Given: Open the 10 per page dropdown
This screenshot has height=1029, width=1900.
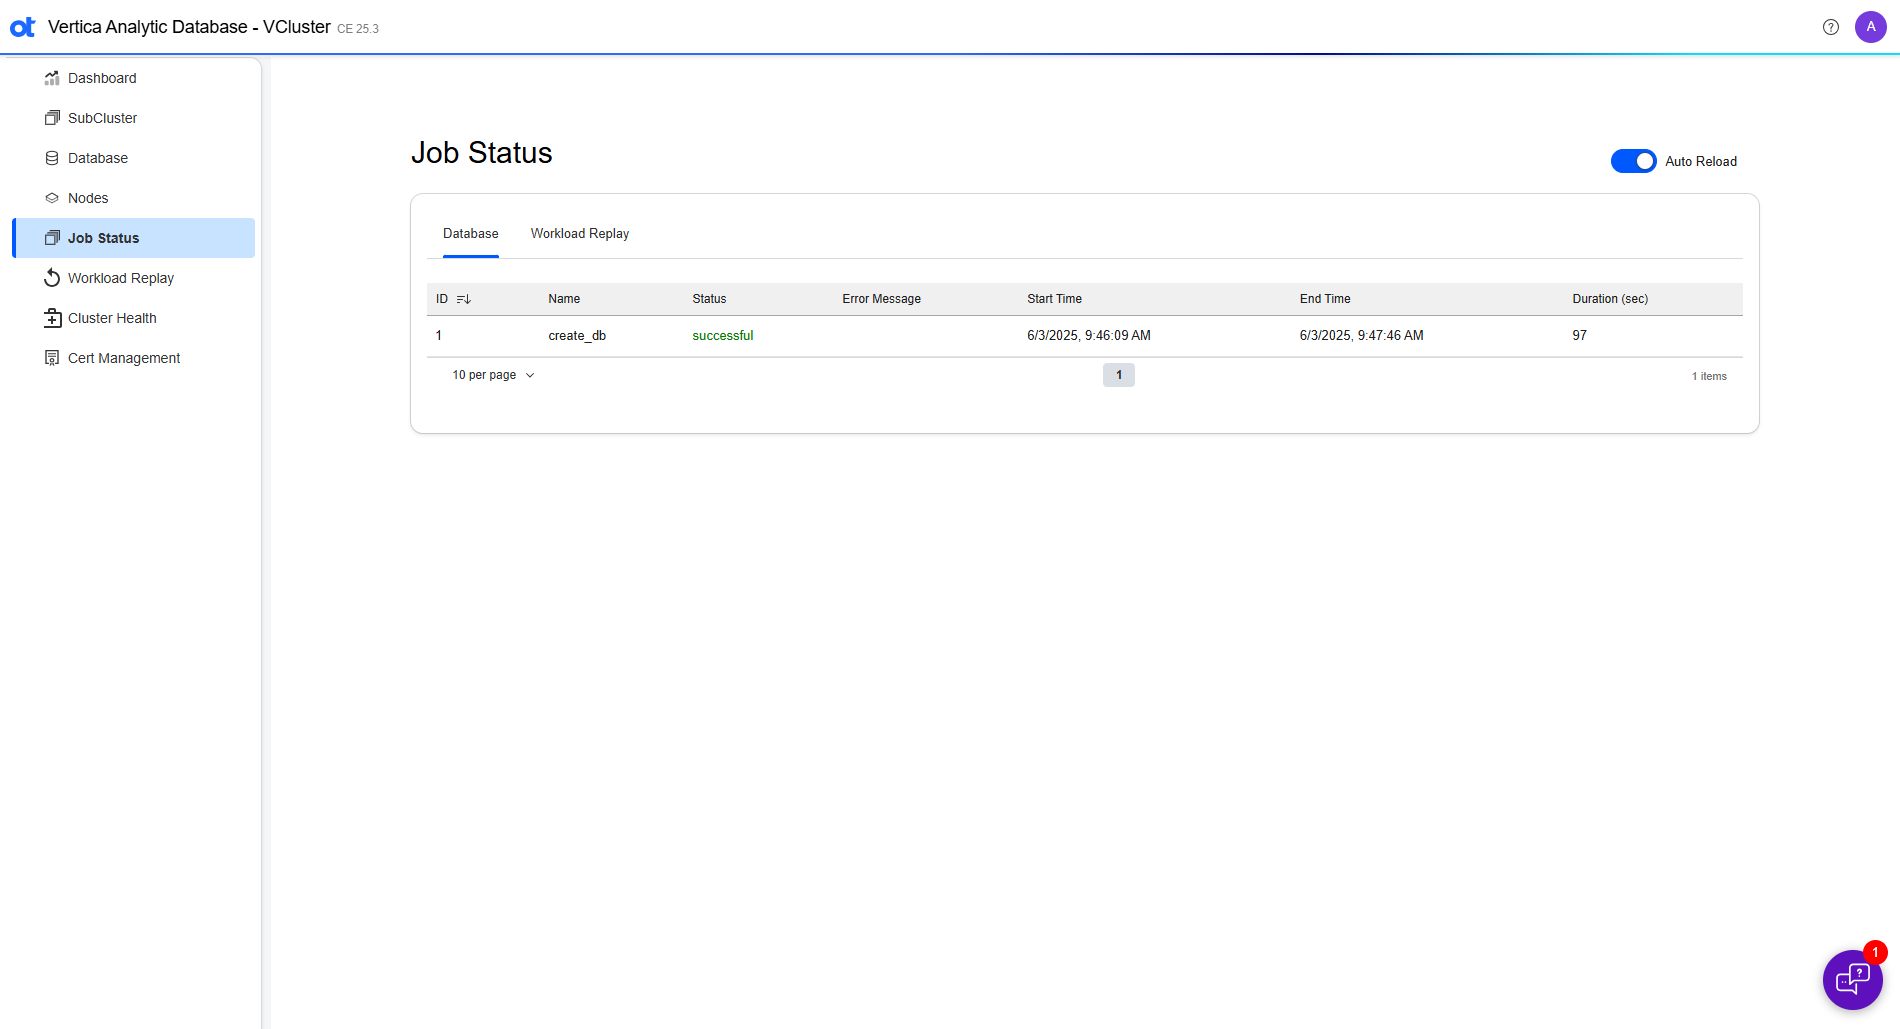Looking at the screenshot, I should (x=493, y=375).
